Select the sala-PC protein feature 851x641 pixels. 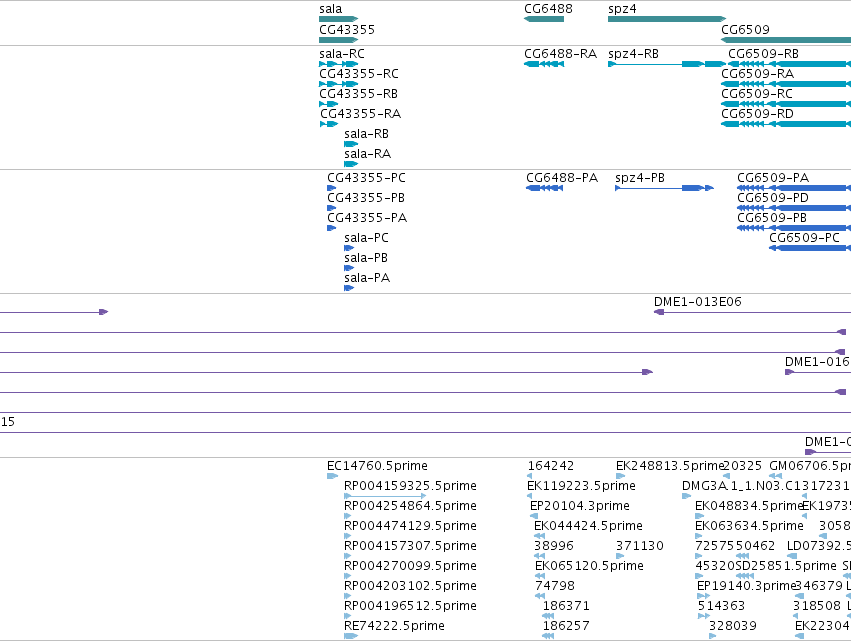349,248
